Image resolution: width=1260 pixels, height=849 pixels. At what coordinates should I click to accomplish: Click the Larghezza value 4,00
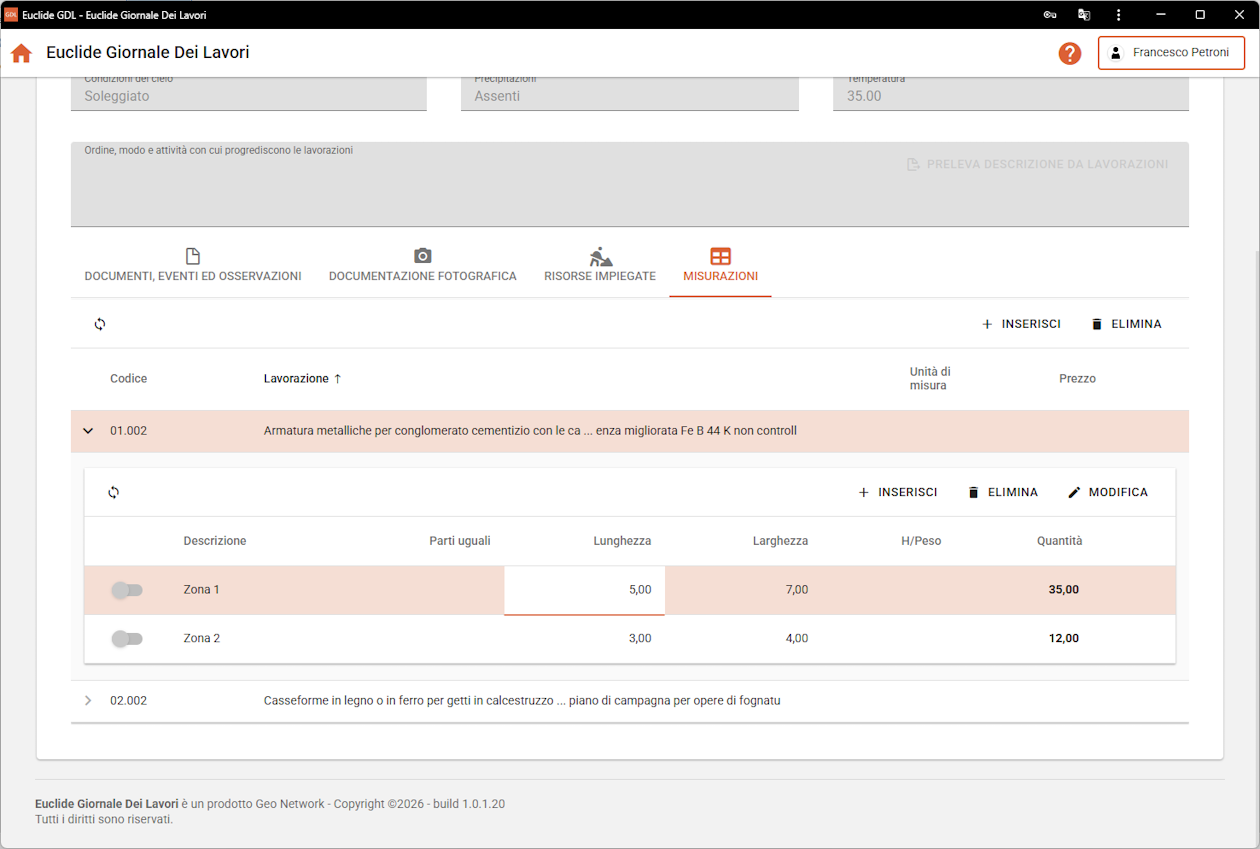point(796,638)
